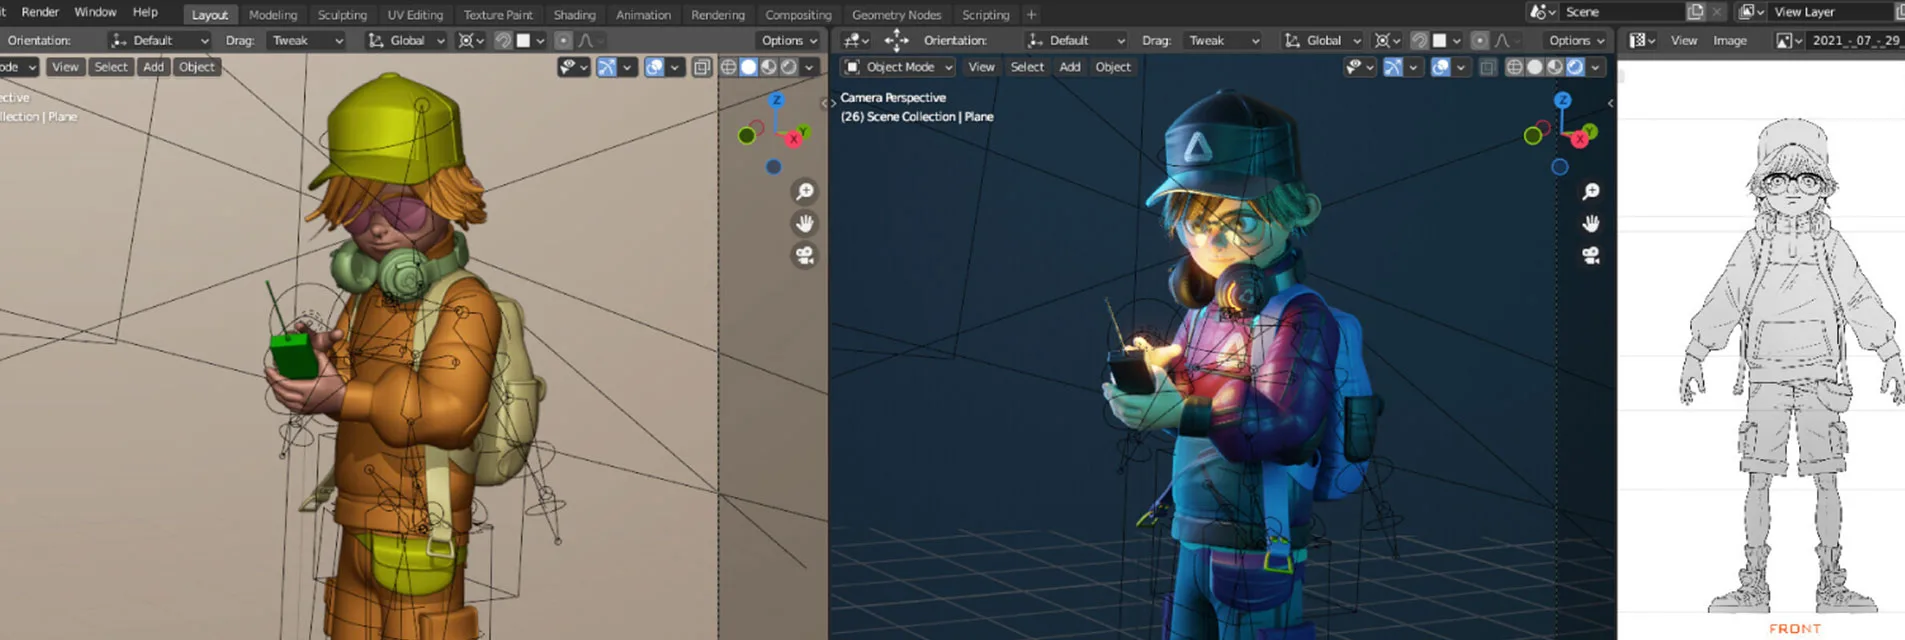Click pan hand icon in Camera Perspective viewport
The image size is (1905, 640).
click(x=1591, y=223)
